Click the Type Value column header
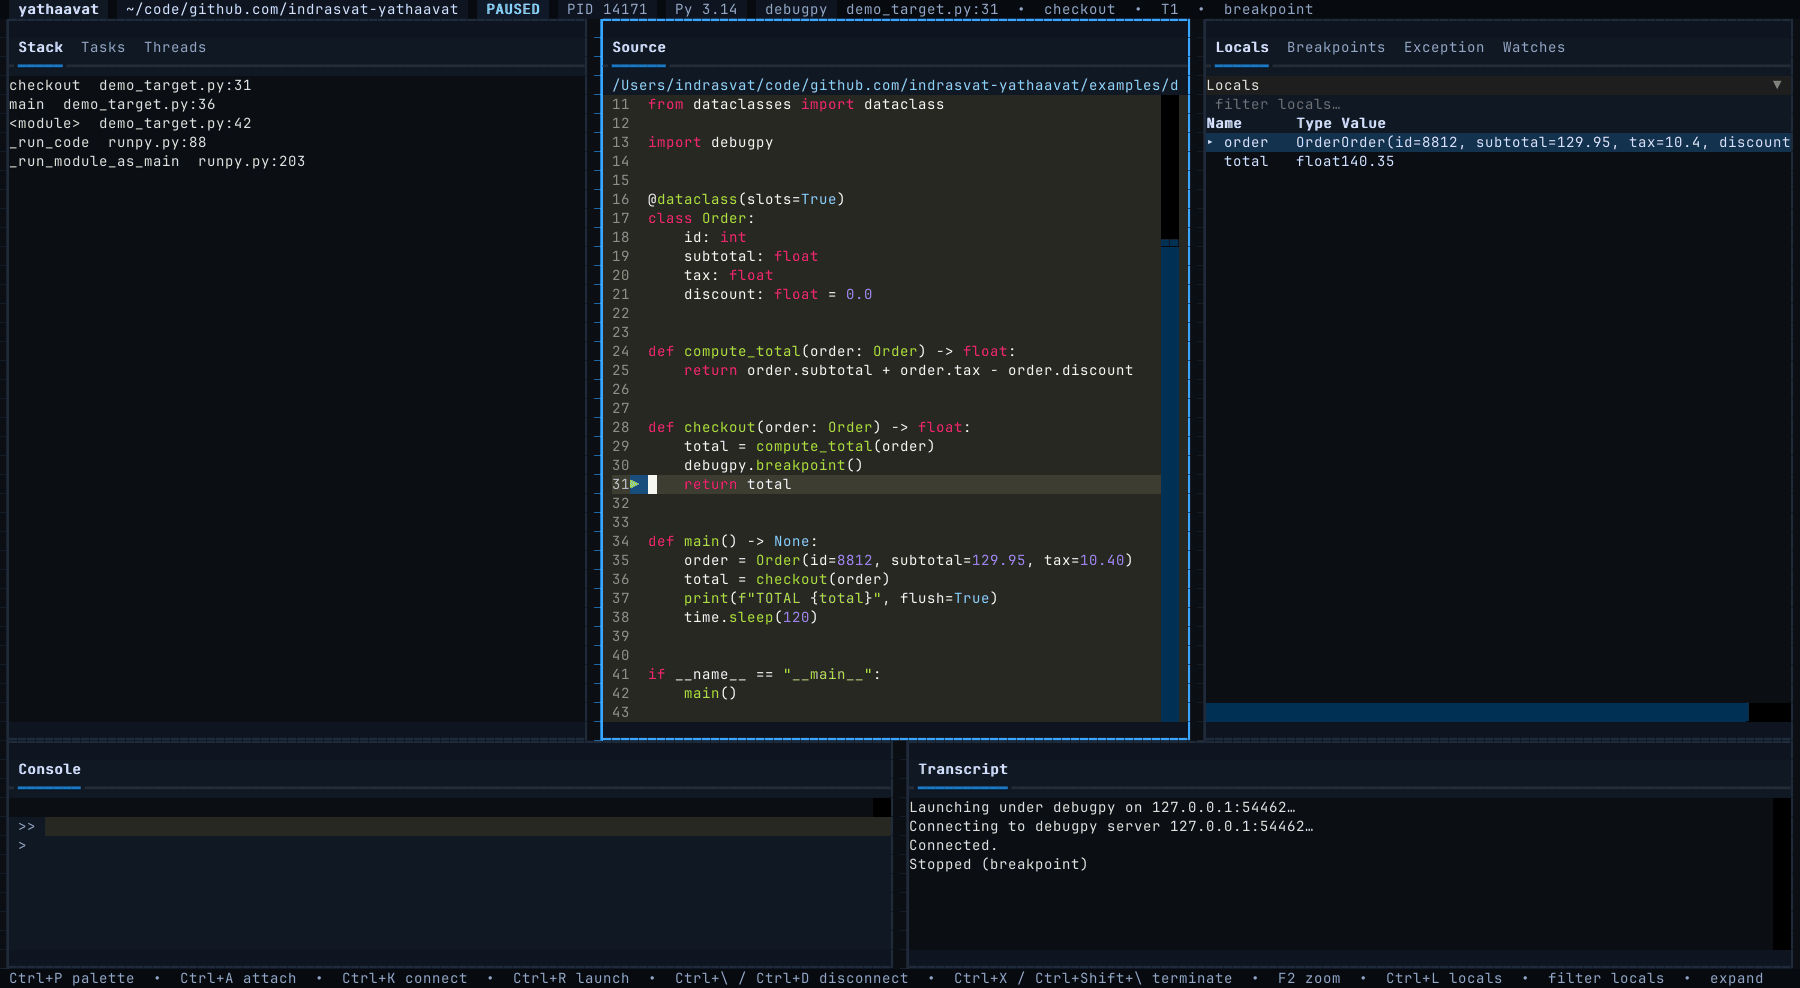1800x988 pixels. click(x=1341, y=123)
